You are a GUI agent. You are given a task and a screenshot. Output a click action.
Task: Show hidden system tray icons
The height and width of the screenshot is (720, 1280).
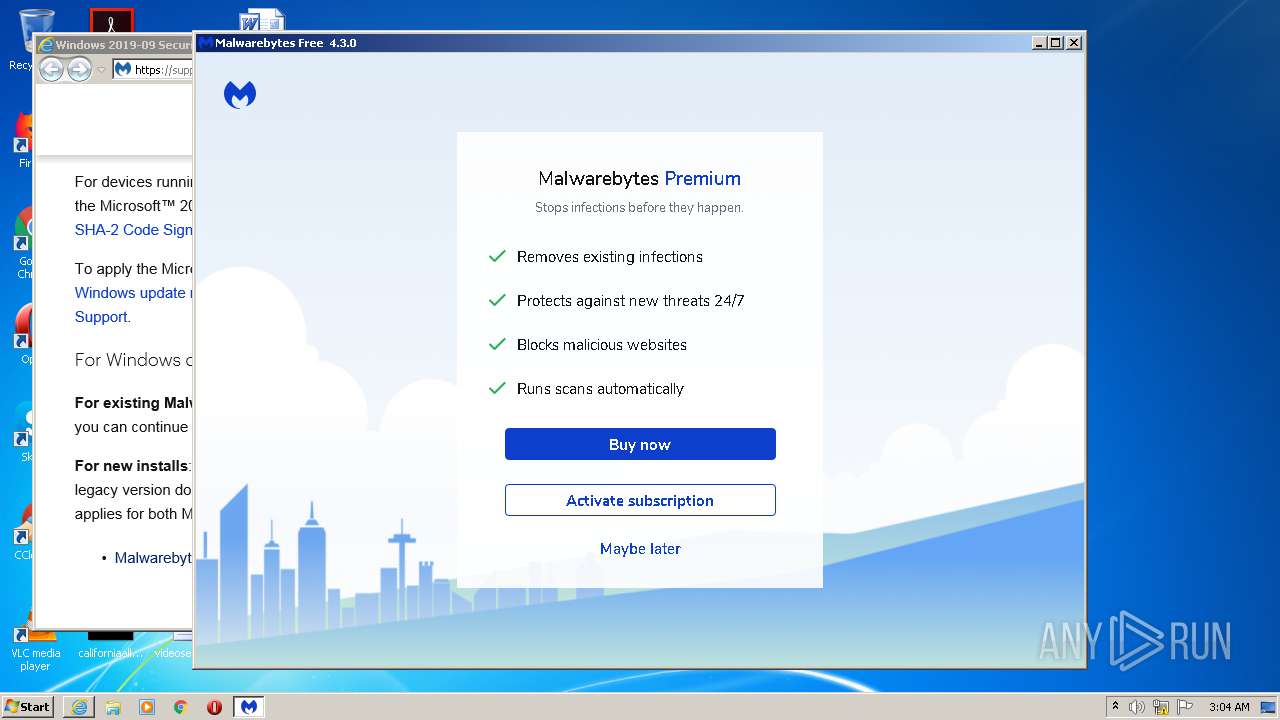[x=1115, y=707]
